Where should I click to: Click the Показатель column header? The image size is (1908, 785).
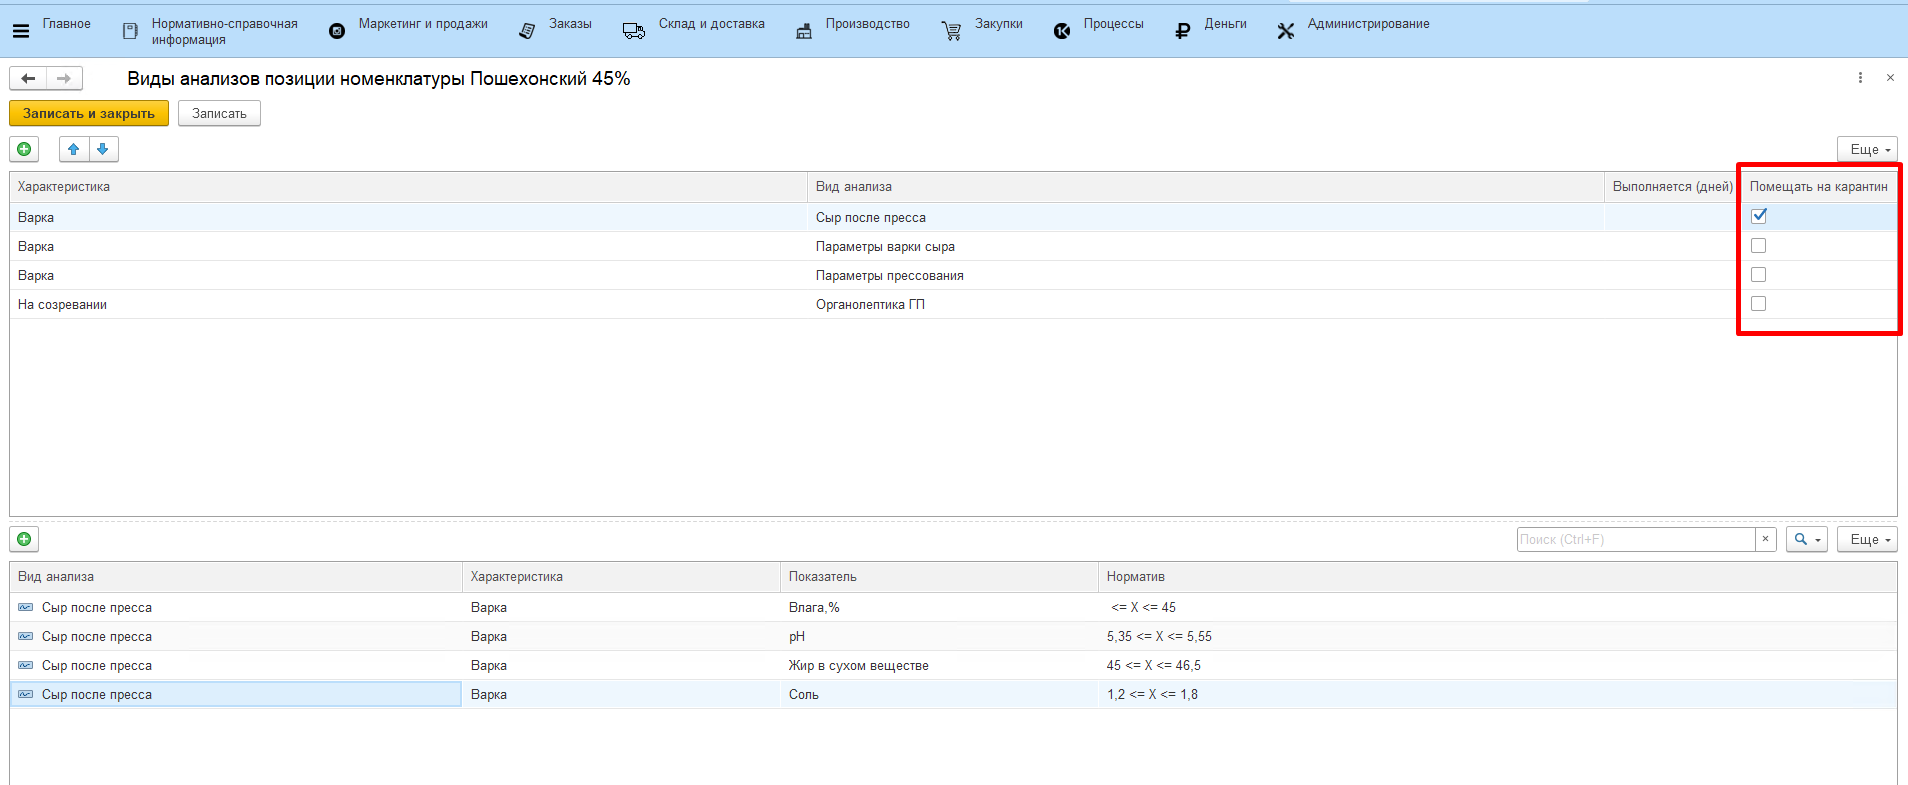pyautogui.click(x=939, y=577)
